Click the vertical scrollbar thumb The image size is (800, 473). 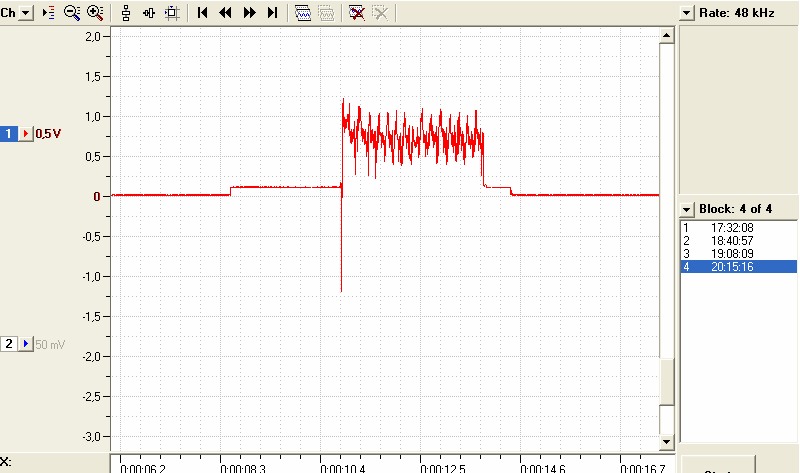[x=666, y=382]
